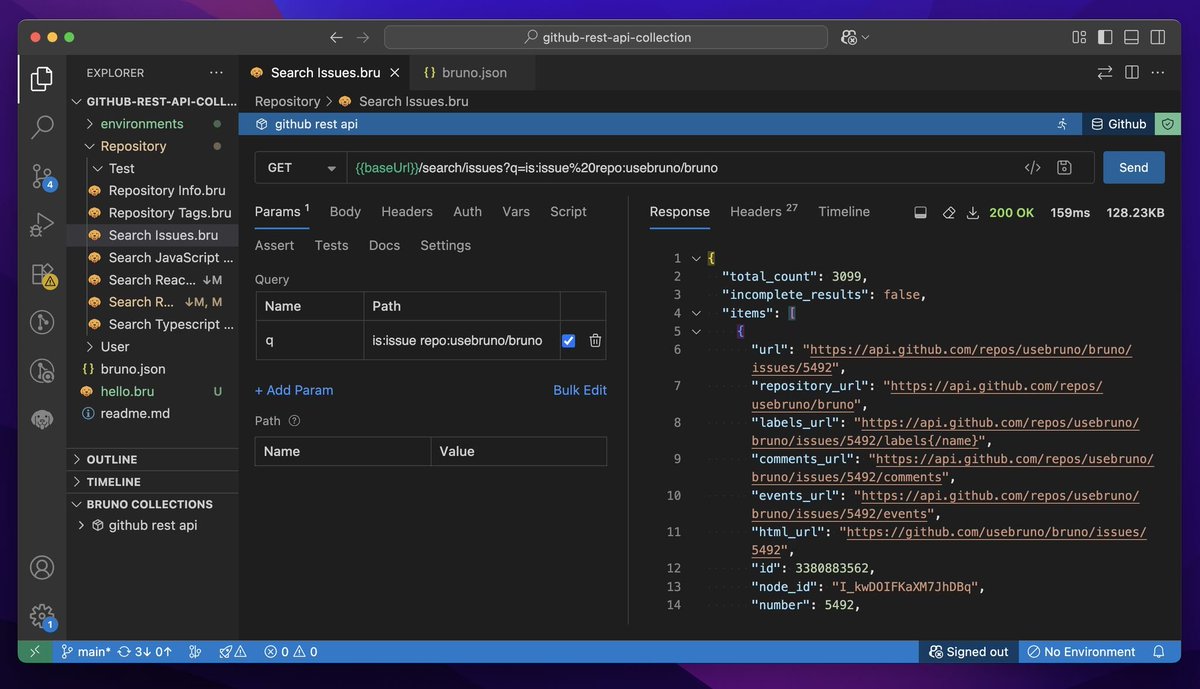Open the Explorer views ellipsis menu
The image size is (1200, 689).
click(x=216, y=72)
